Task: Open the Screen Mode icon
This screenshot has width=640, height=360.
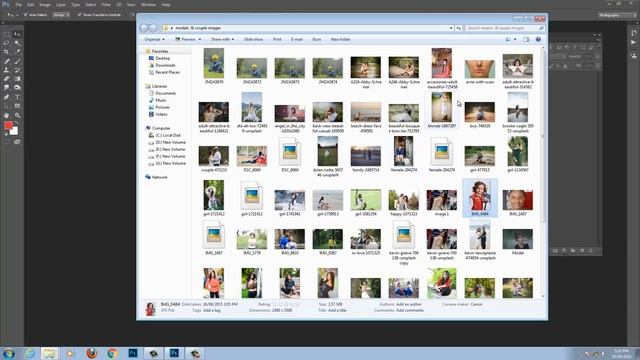Action: pyautogui.click(x=17, y=142)
